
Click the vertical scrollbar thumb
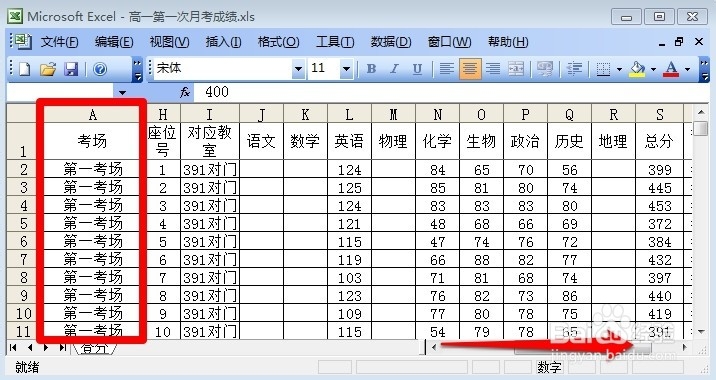701,128
